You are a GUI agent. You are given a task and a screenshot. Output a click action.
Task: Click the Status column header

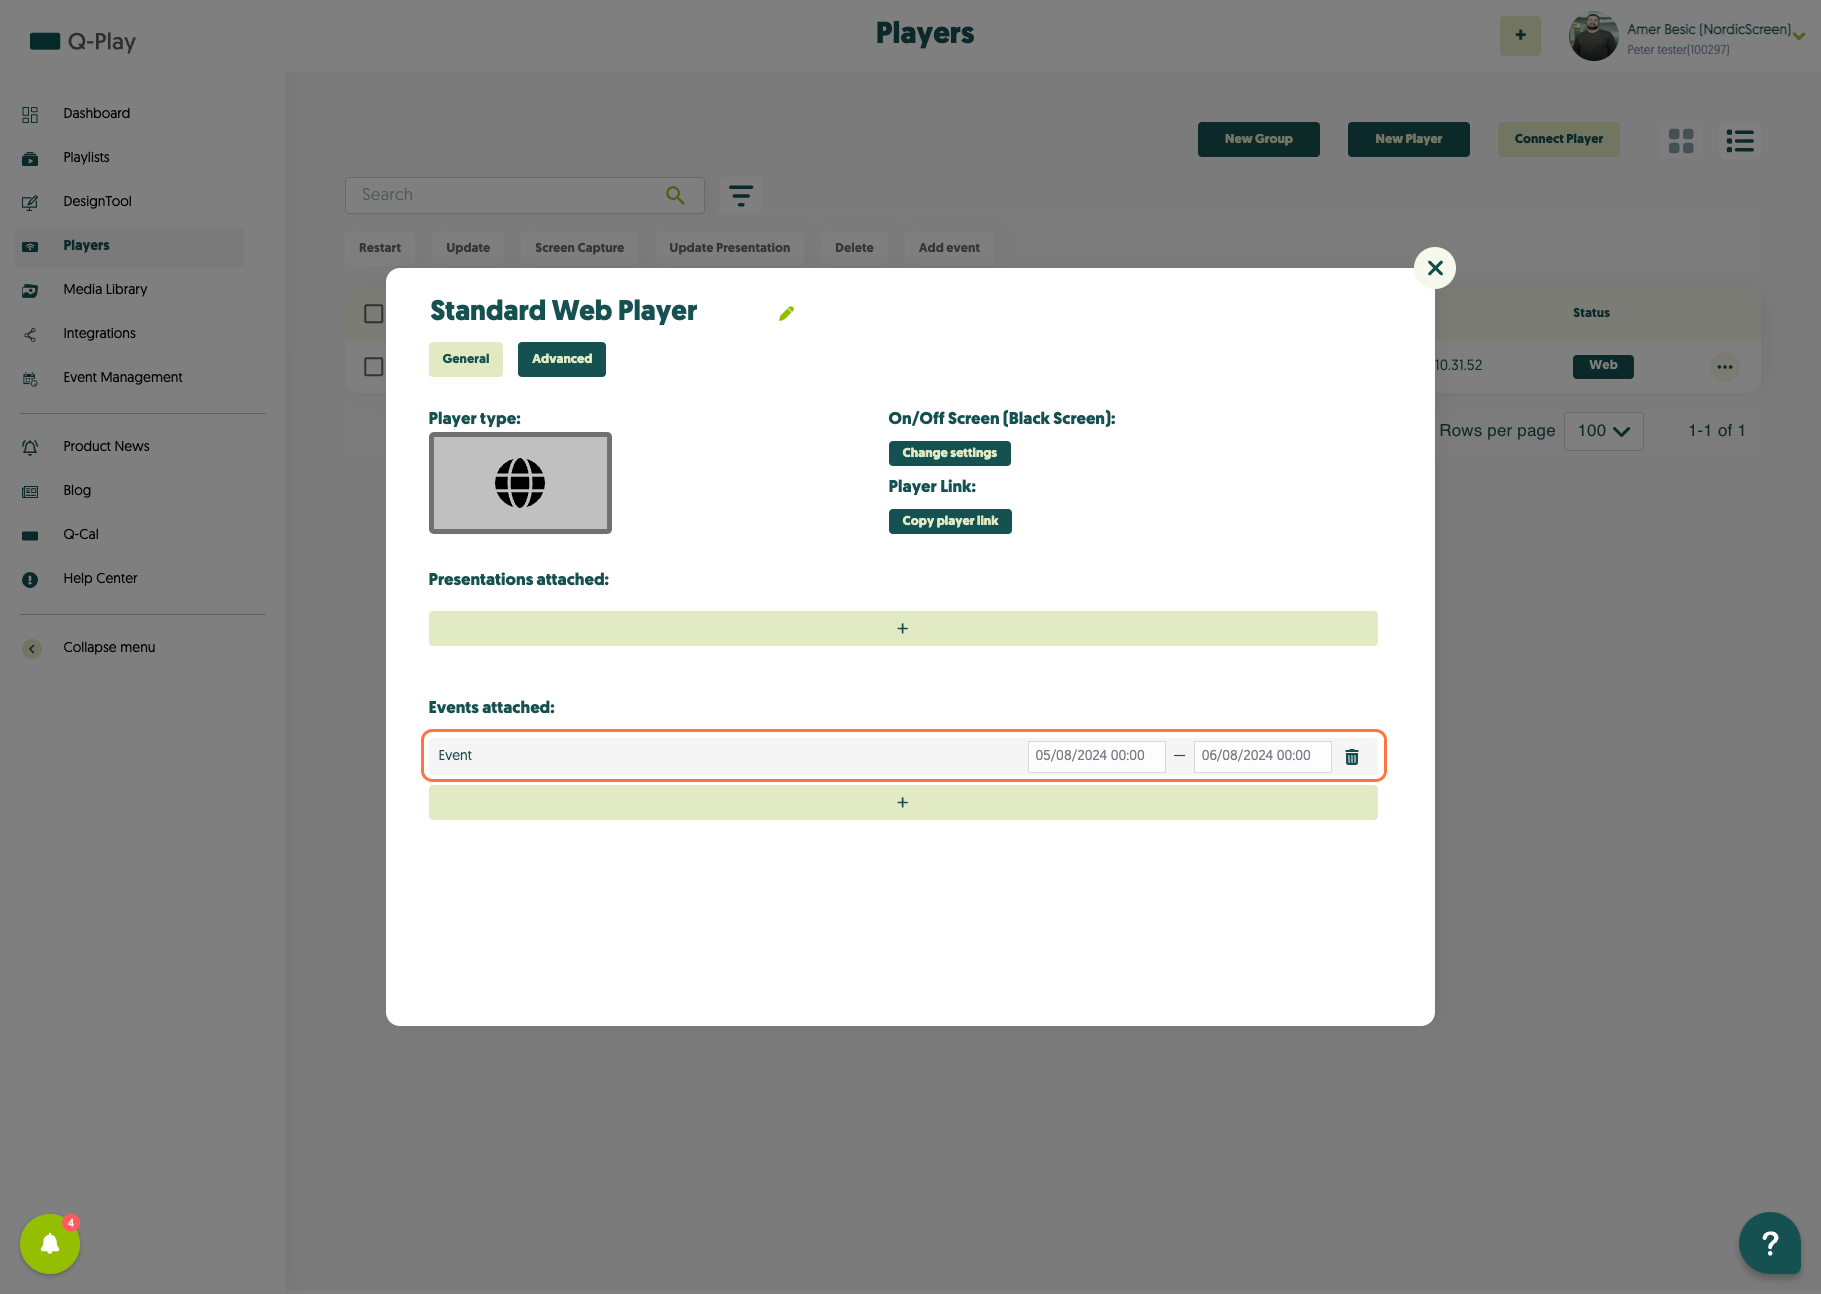pos(1591,313)
